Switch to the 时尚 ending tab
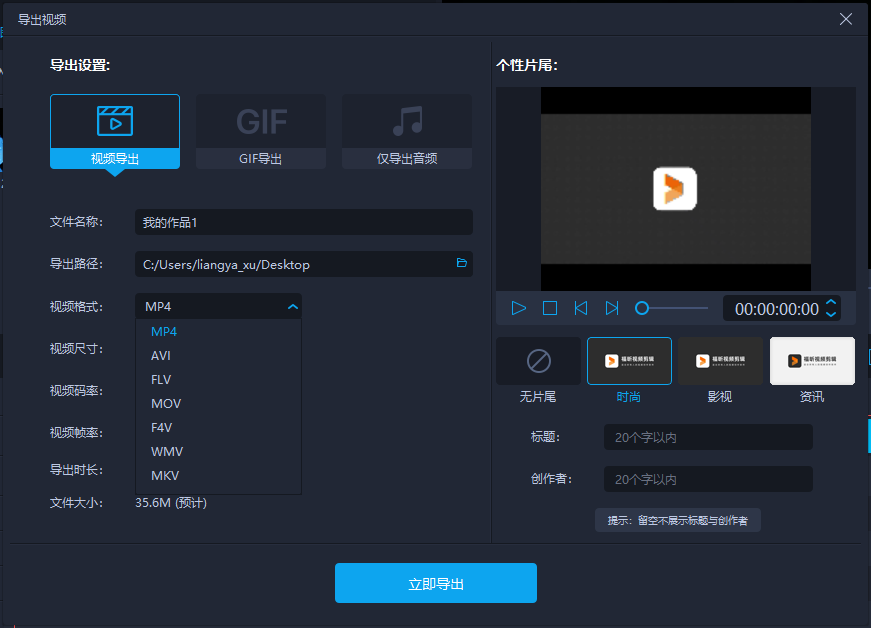The image size is (871, 628). pos(629,361)
